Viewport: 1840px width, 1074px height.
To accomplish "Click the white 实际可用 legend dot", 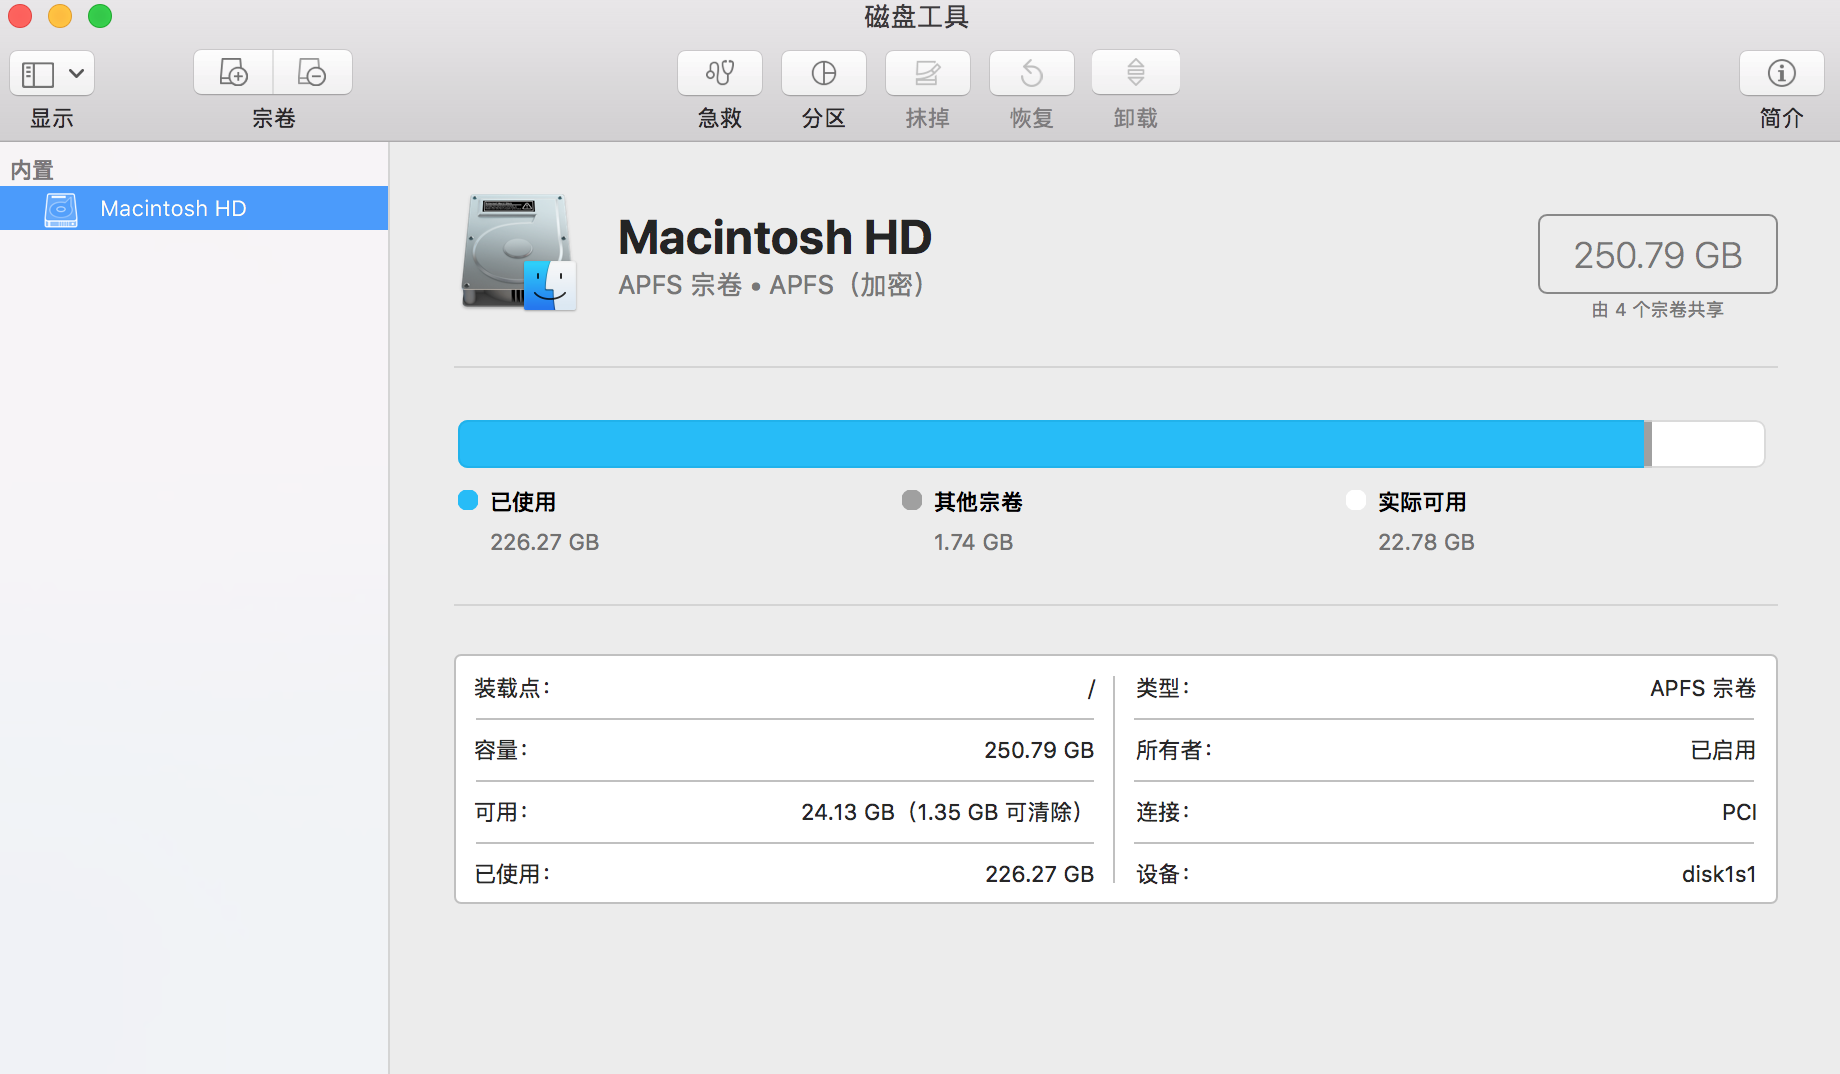I will click(1356, 500).
